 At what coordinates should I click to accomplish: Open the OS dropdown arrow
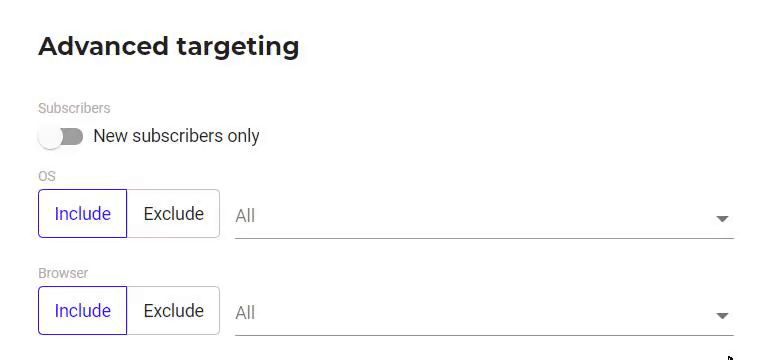pos(722,218)
